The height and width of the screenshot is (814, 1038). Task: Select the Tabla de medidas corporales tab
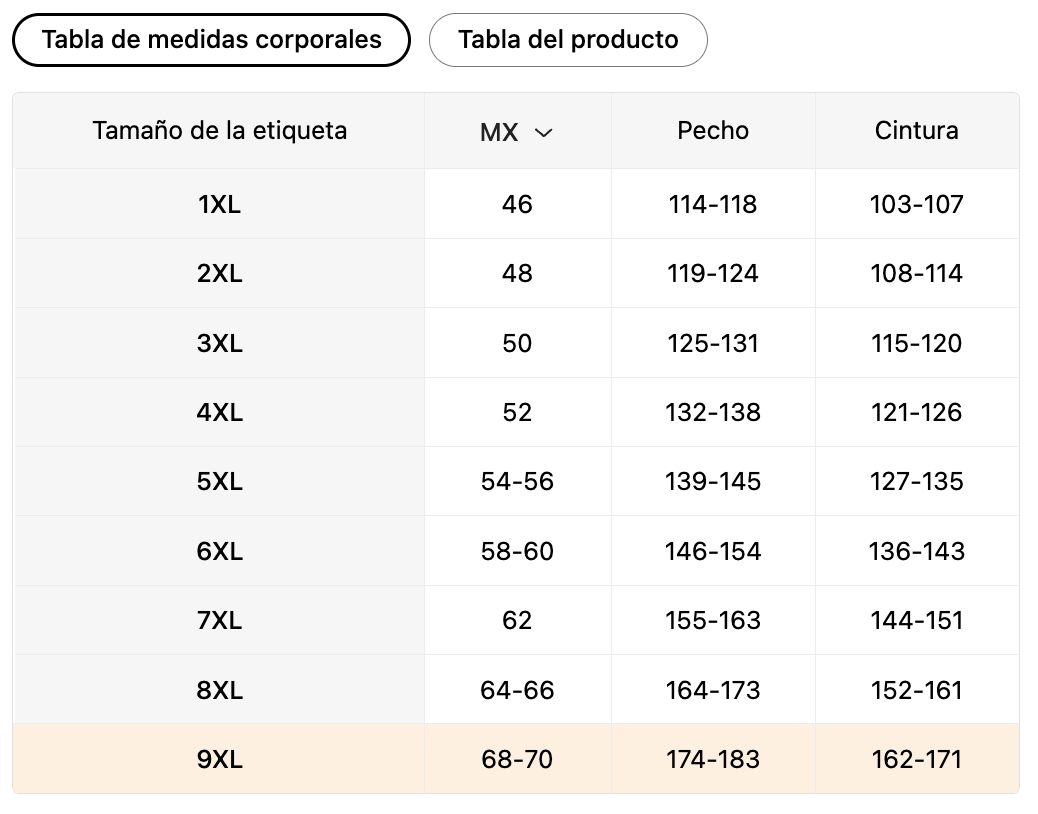[211, 40]
